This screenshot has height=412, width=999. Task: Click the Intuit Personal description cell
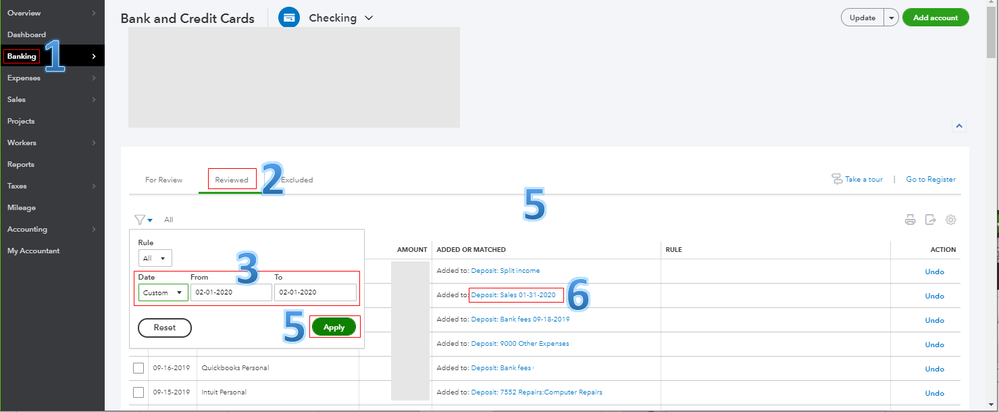click(x=224, y=392)
